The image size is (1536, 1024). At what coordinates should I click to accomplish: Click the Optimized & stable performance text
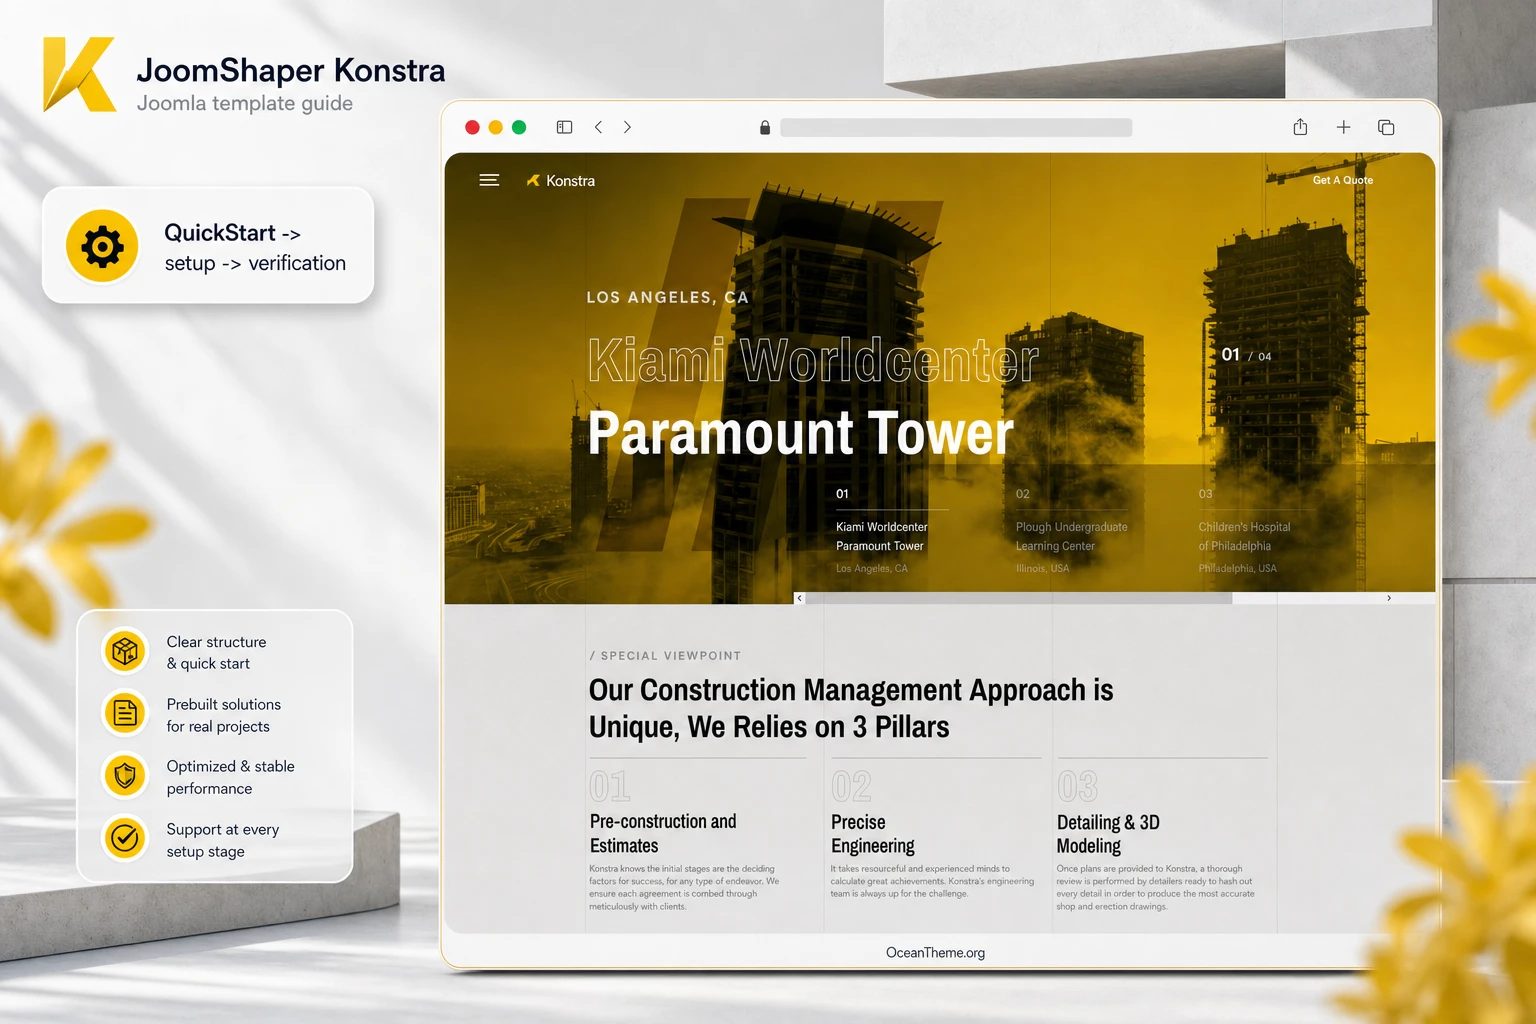point(230,777)
